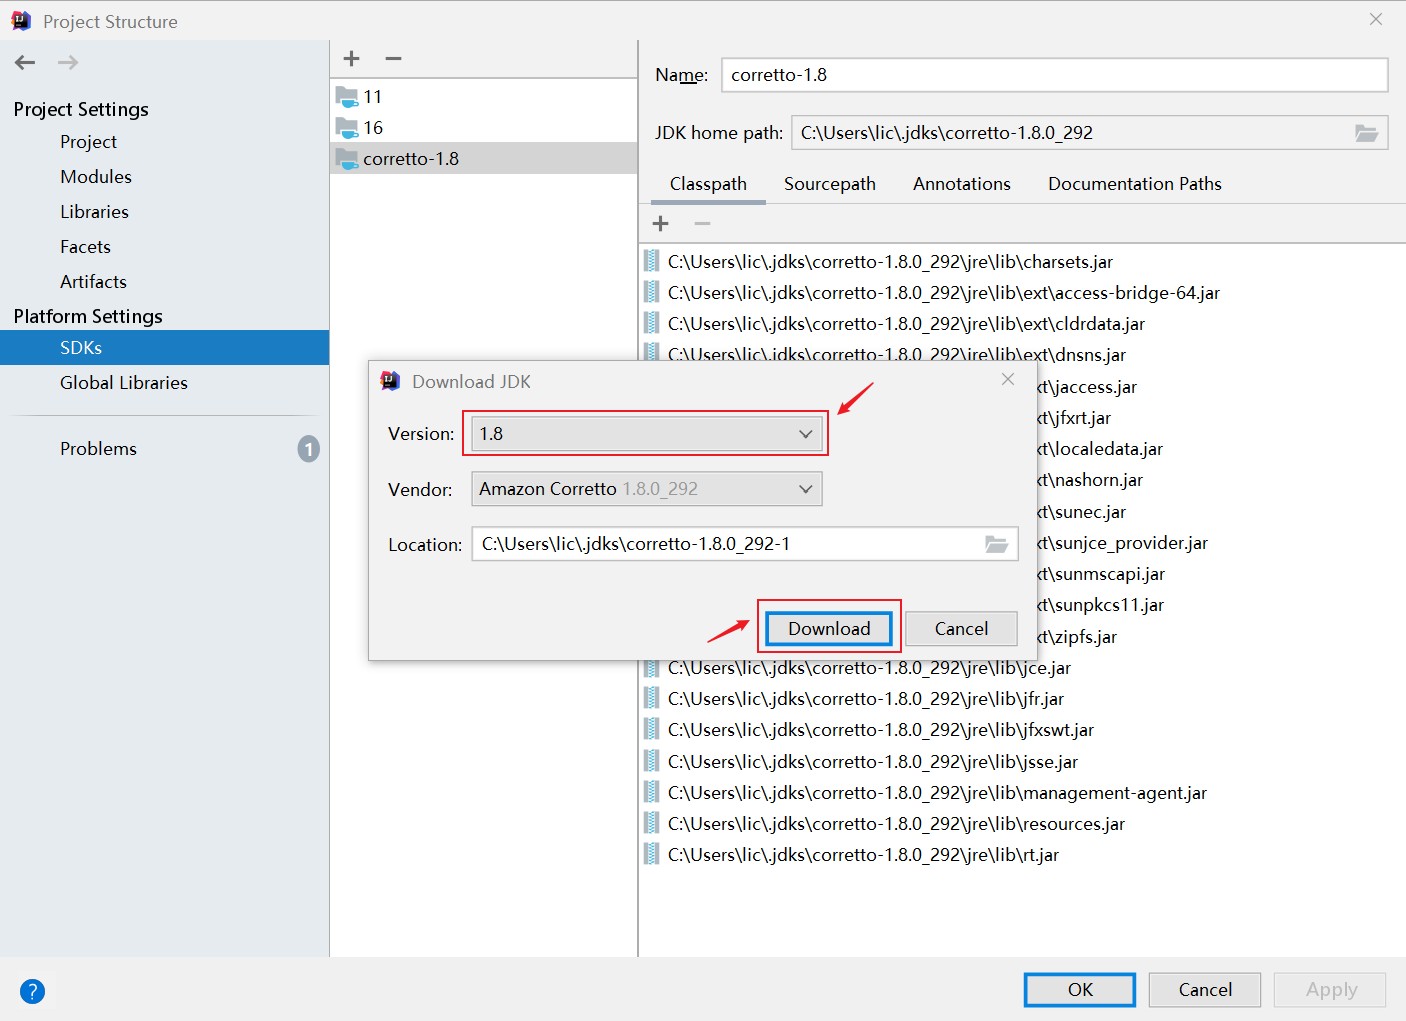Open Project settings in sidebar

click(x=88, y=142)
